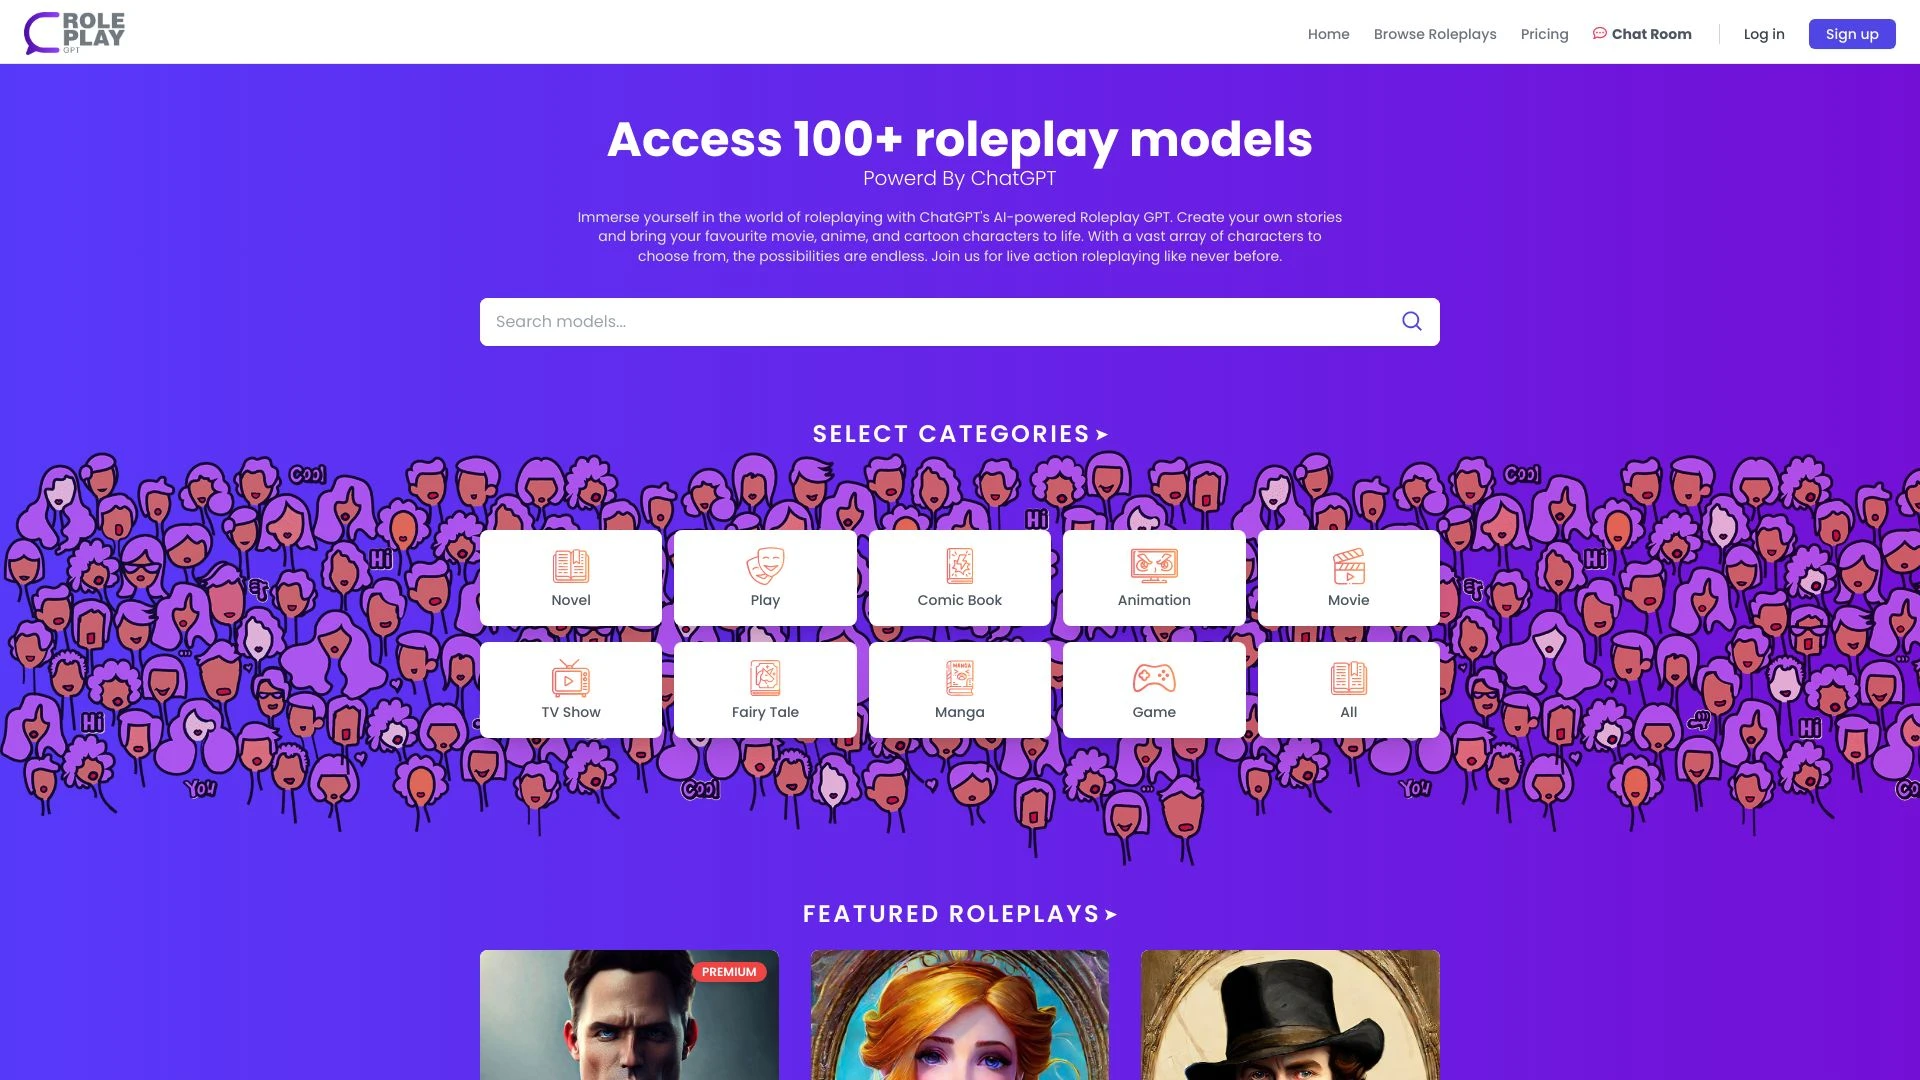Click the Game controller icon

[x=1154, y=678]
